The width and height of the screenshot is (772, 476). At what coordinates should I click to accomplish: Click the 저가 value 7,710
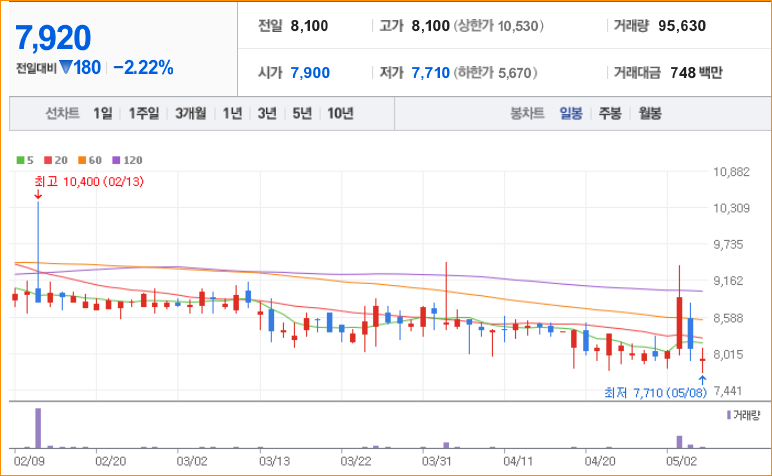tap(430, 73)
